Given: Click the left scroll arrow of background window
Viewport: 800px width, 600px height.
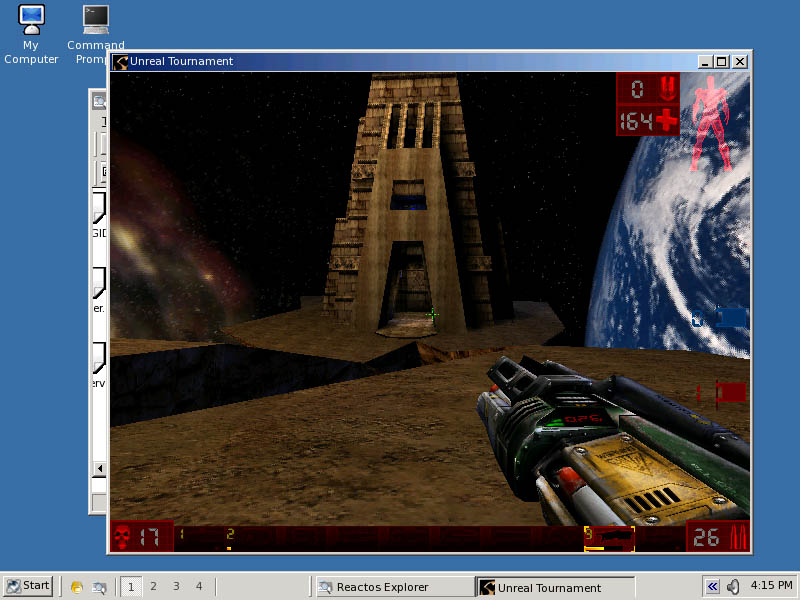Looking at the screenshot, I should coord(100,468).
